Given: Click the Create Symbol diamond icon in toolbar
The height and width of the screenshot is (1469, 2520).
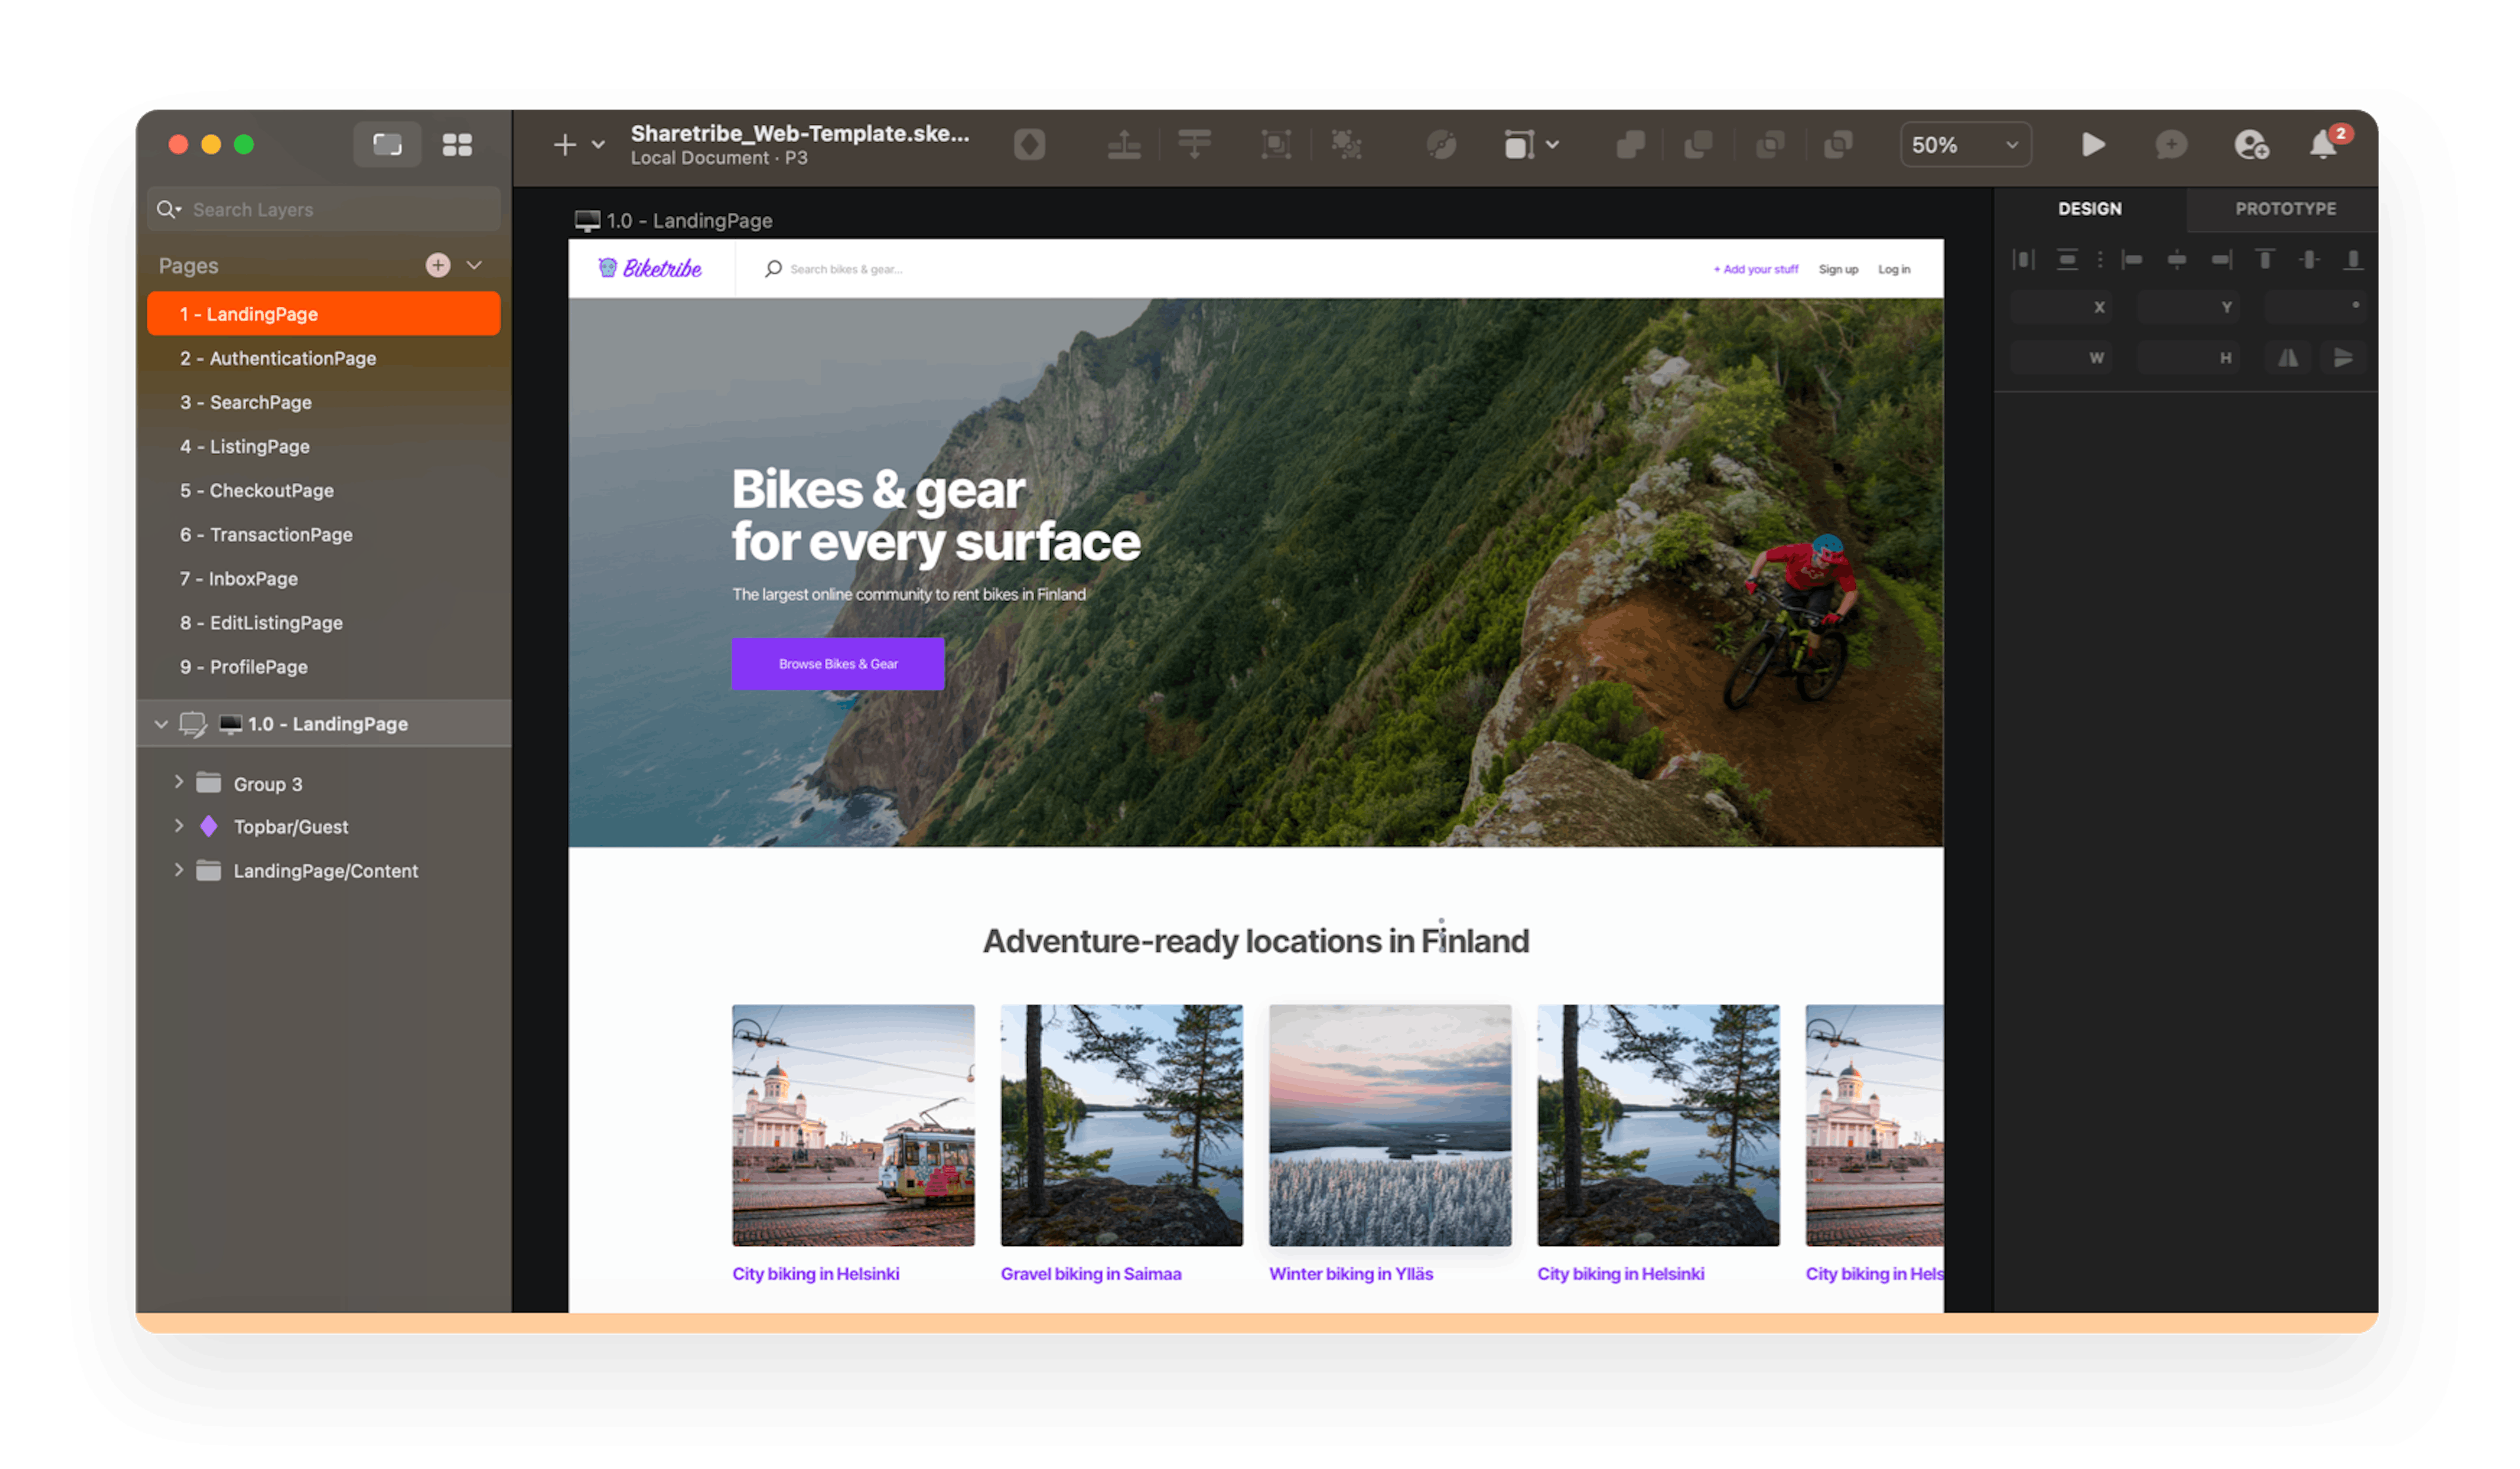Looking at the screenshot, I should pyautogui.click(x=1030, y=144).
